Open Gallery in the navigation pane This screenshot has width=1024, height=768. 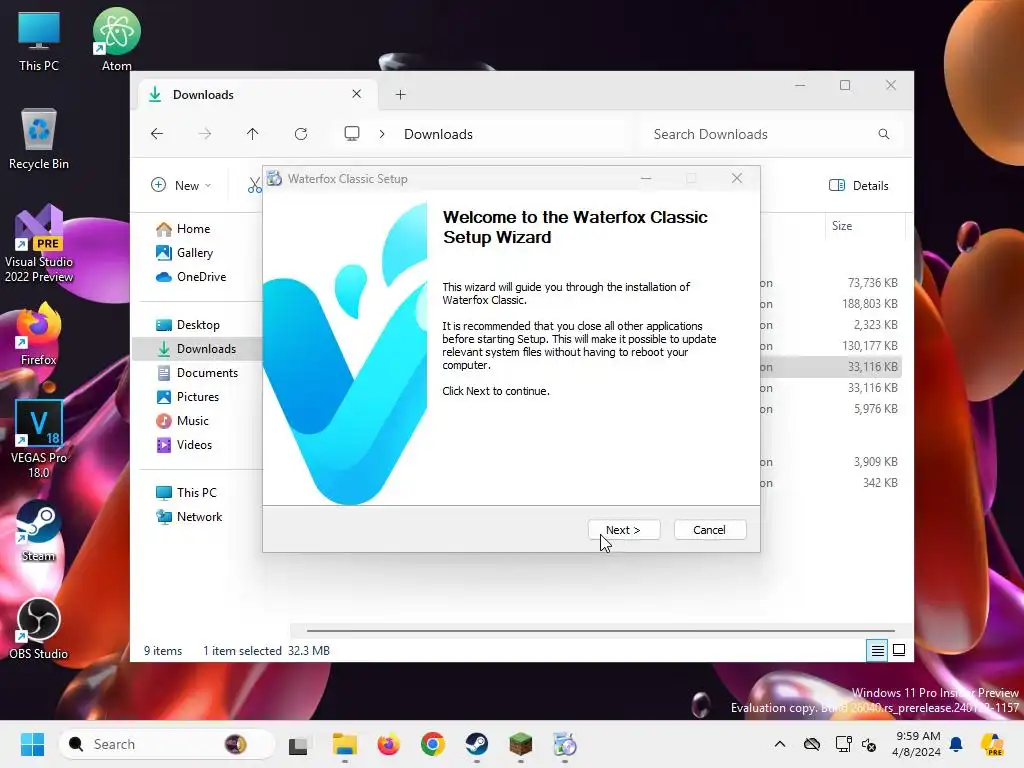195,253
